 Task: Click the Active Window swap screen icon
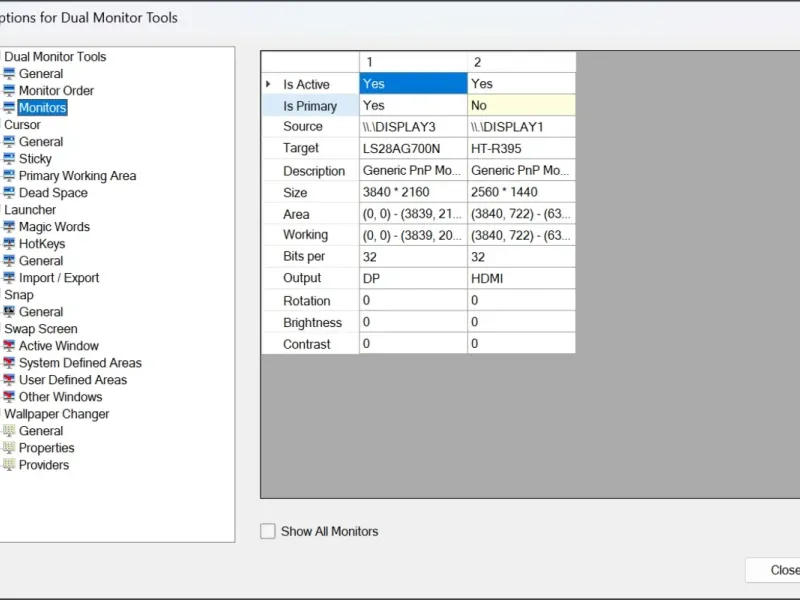pyautogui.click(x=9, y=345)
